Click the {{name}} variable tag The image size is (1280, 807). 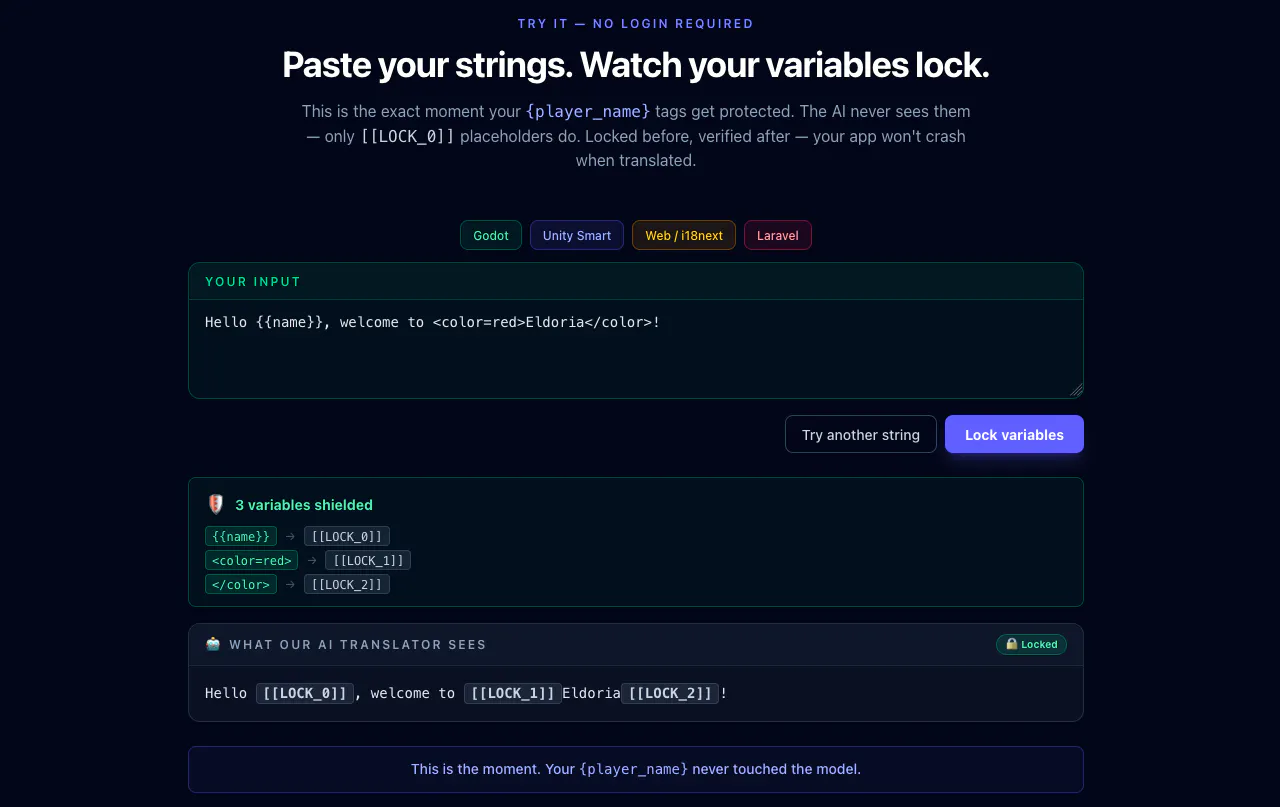pos(241,536)
